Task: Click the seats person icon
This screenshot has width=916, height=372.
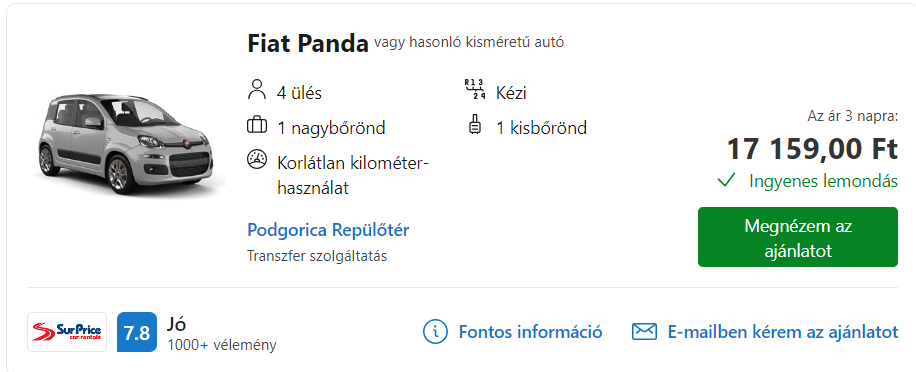Action: [256, 91]
